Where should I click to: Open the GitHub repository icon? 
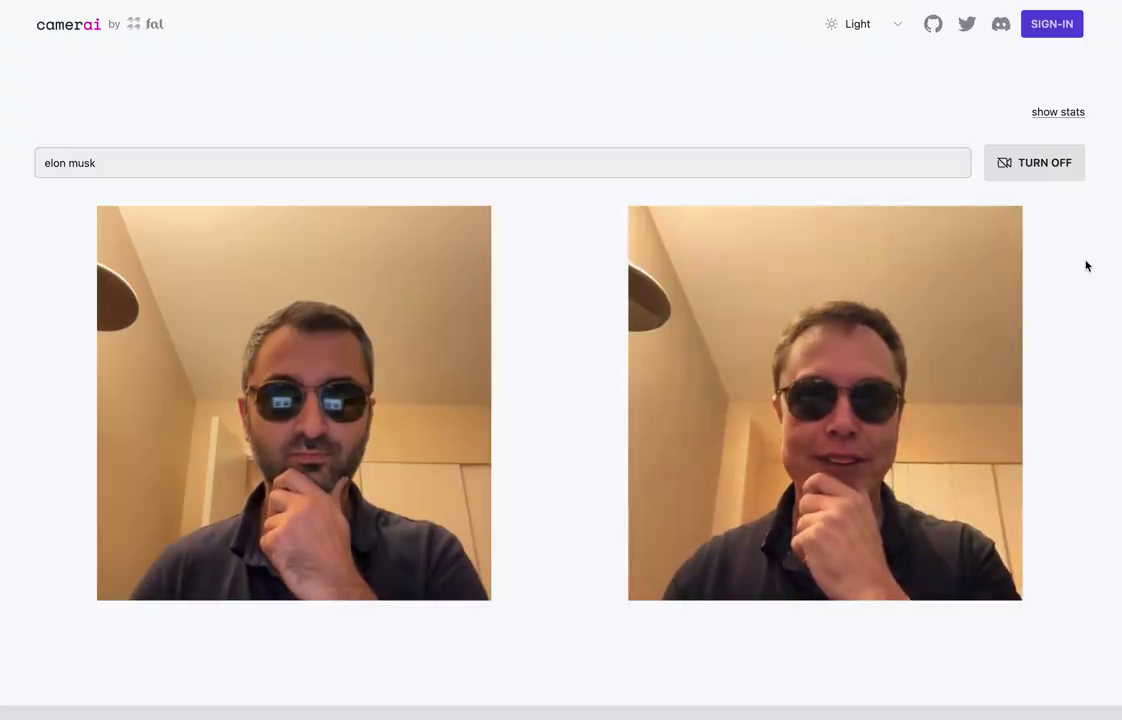click(x=932, y=24)
